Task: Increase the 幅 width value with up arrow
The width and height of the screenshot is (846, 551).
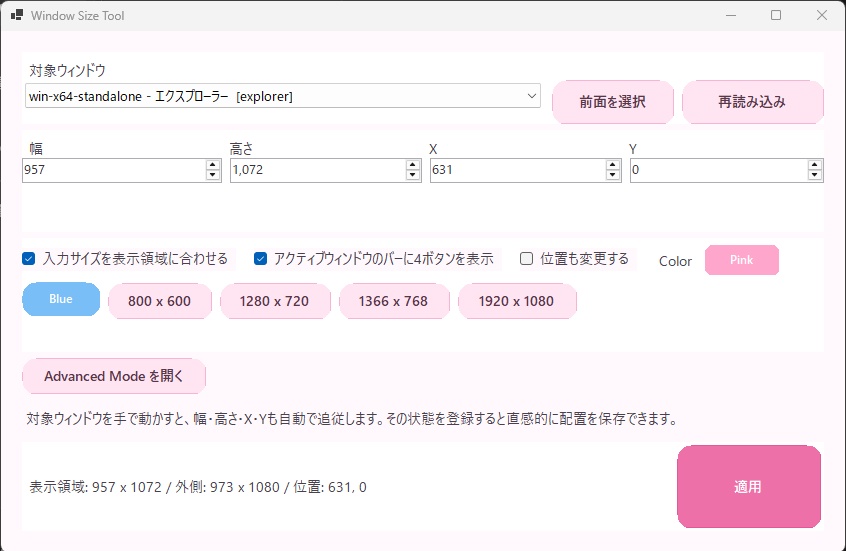Action: pos(213,165)
